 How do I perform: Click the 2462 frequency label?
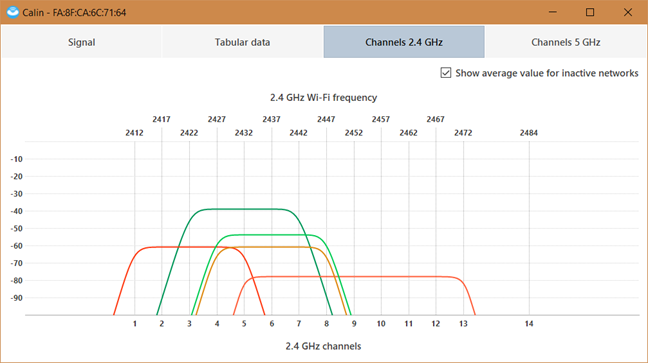click(408, 133)
